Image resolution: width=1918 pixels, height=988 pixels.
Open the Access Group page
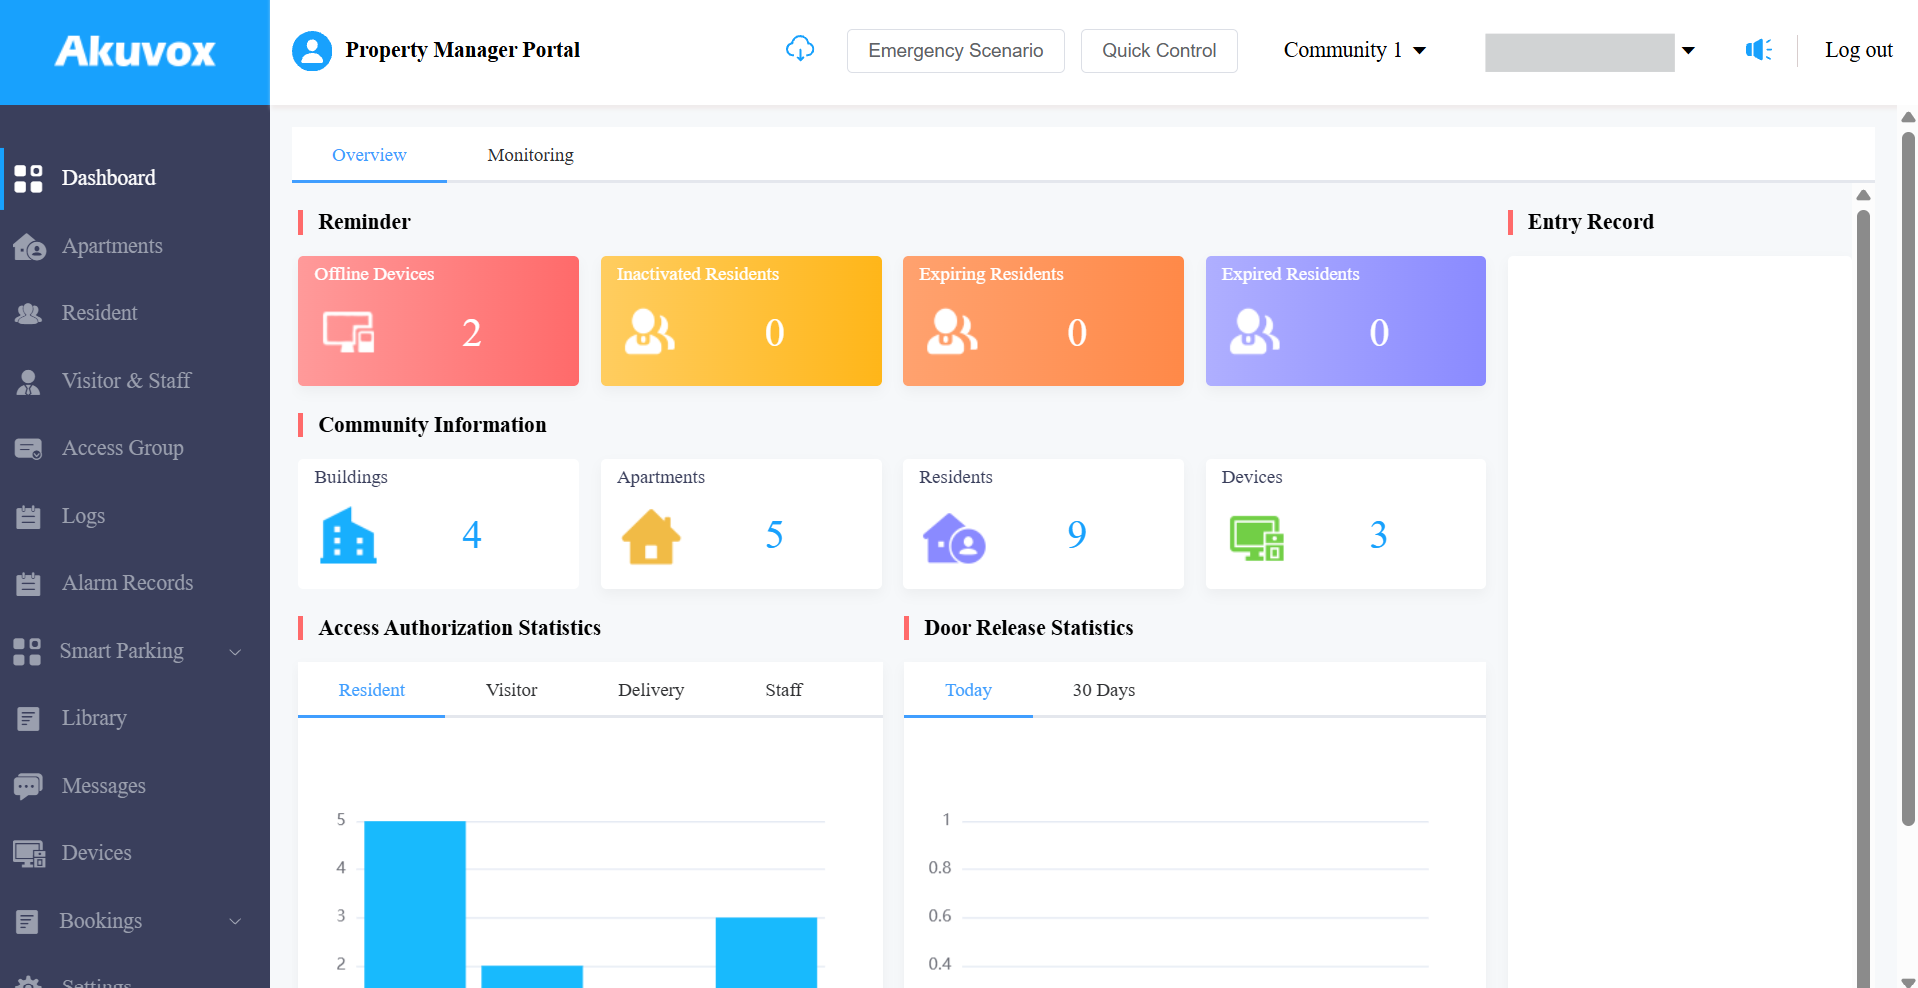click(122, 448)
